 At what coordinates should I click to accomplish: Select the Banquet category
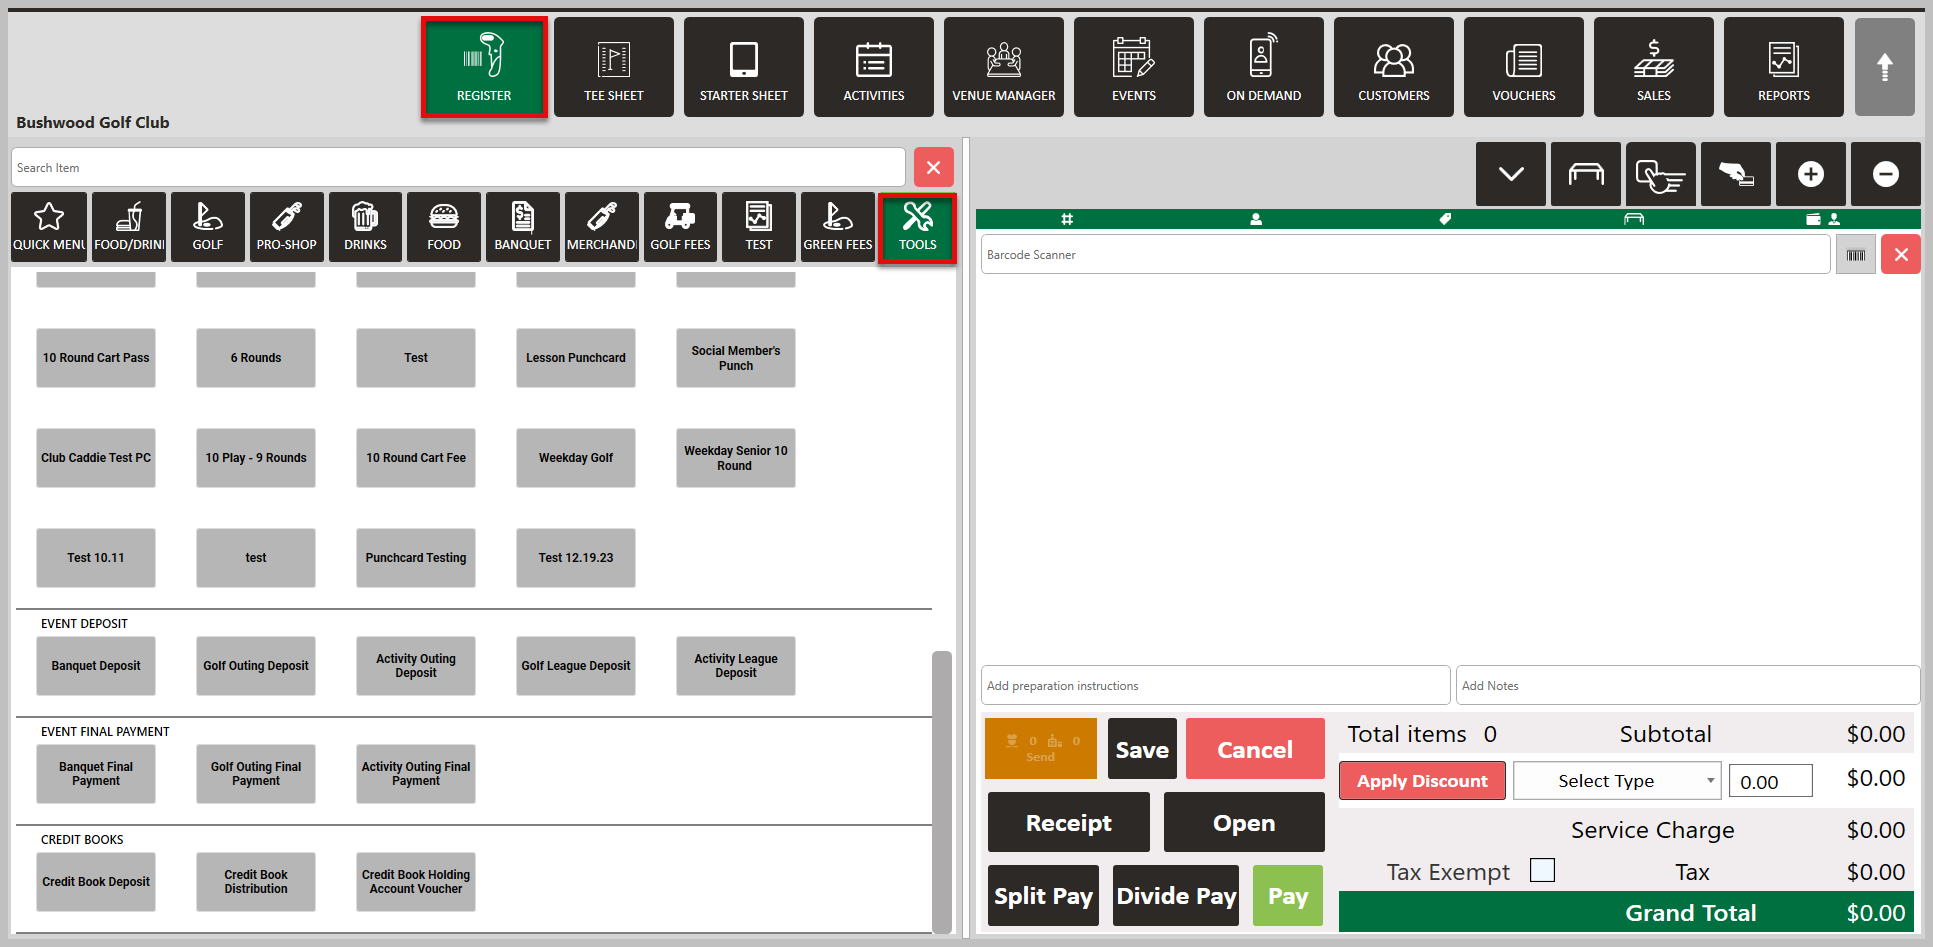pyautogui.click(x=523, y=227)
